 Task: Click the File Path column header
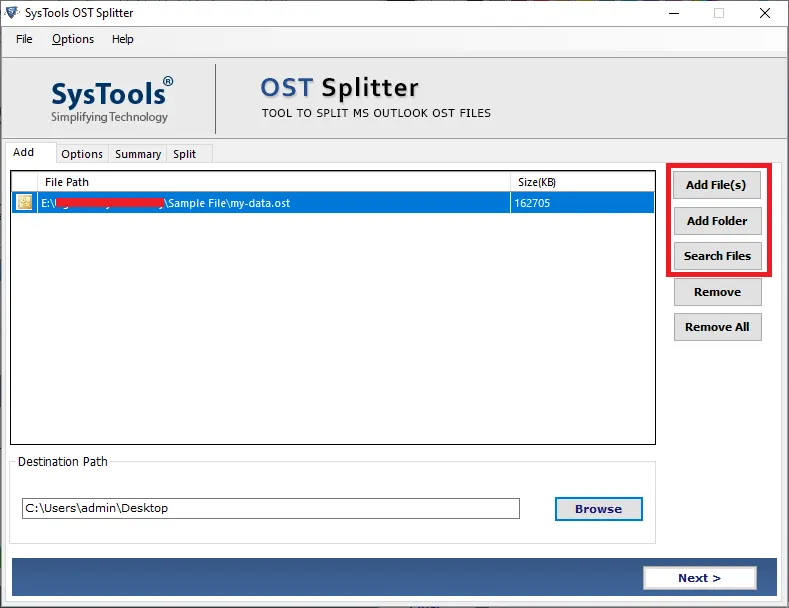coord(274,182)
